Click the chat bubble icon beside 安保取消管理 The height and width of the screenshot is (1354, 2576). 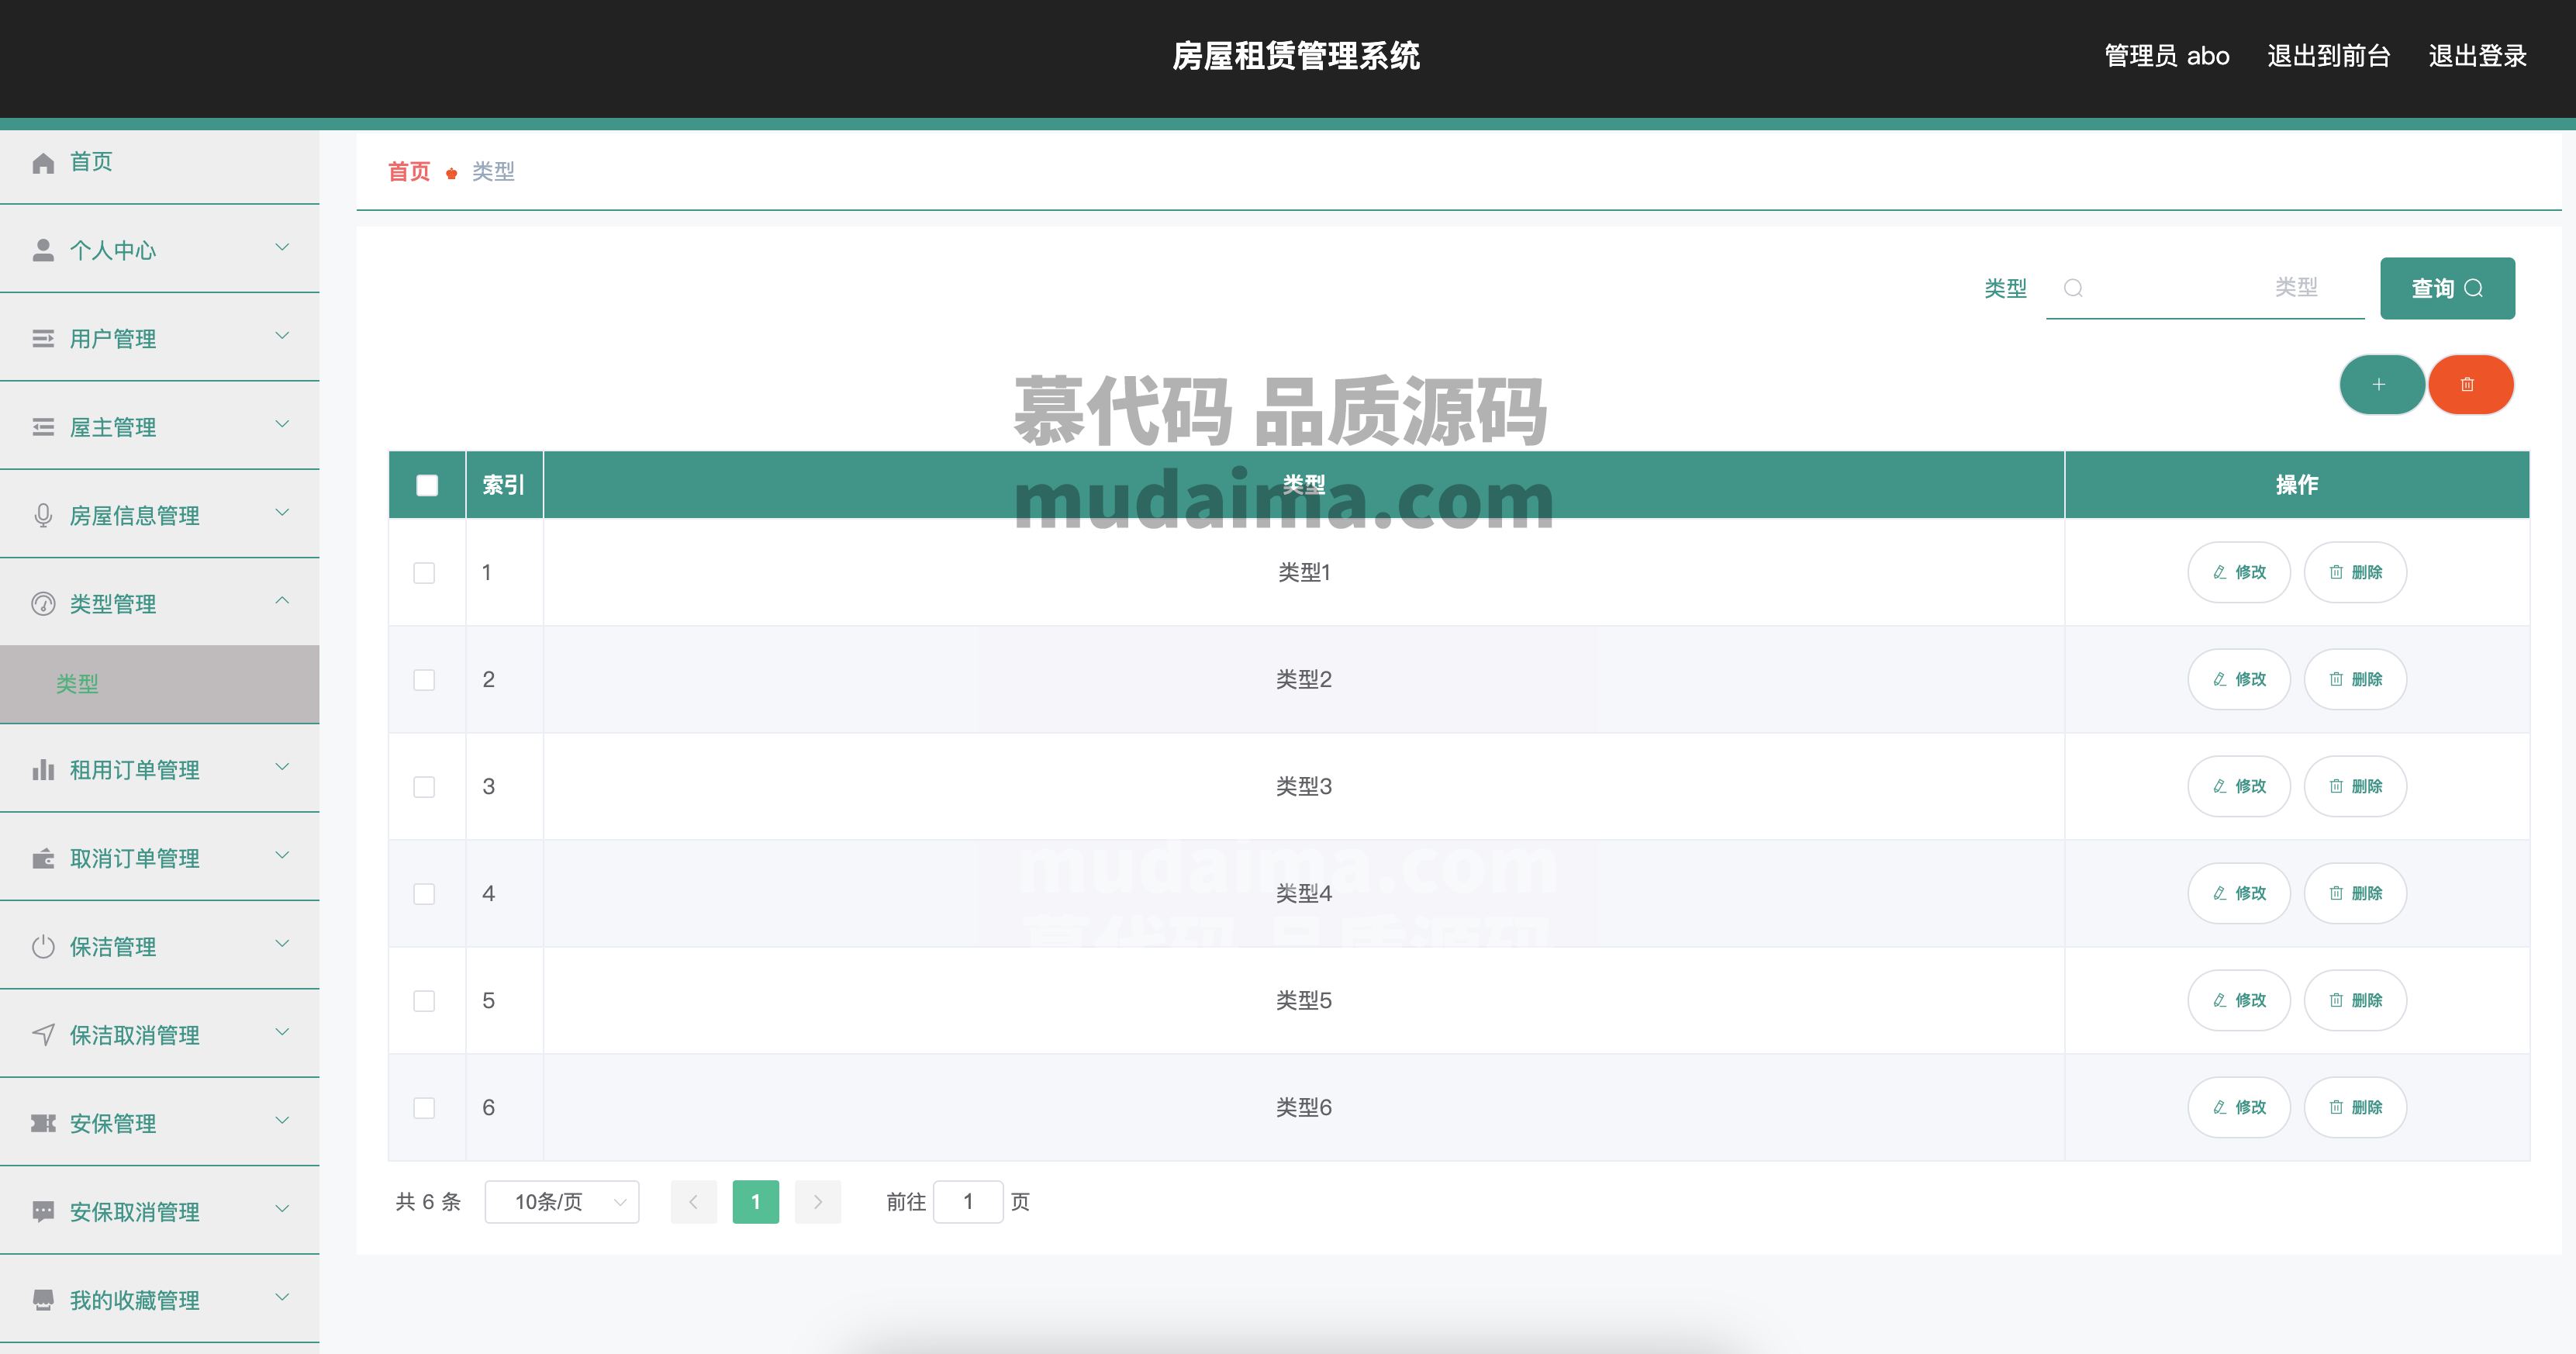tap(43, 1211)
